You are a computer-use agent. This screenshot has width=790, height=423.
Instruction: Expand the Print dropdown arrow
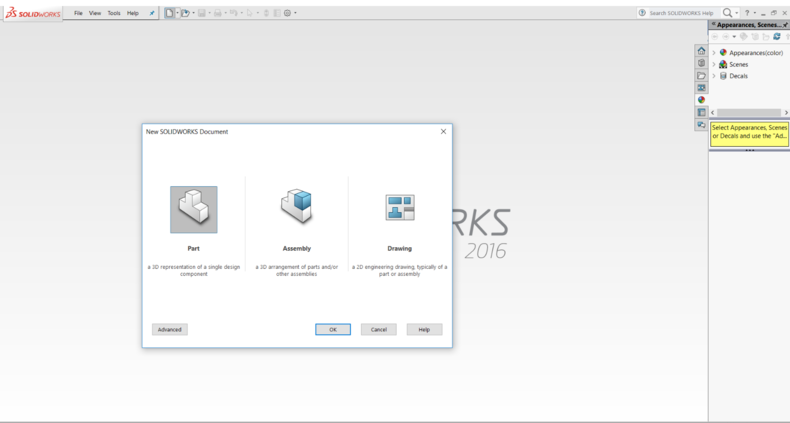coord(226,13)
